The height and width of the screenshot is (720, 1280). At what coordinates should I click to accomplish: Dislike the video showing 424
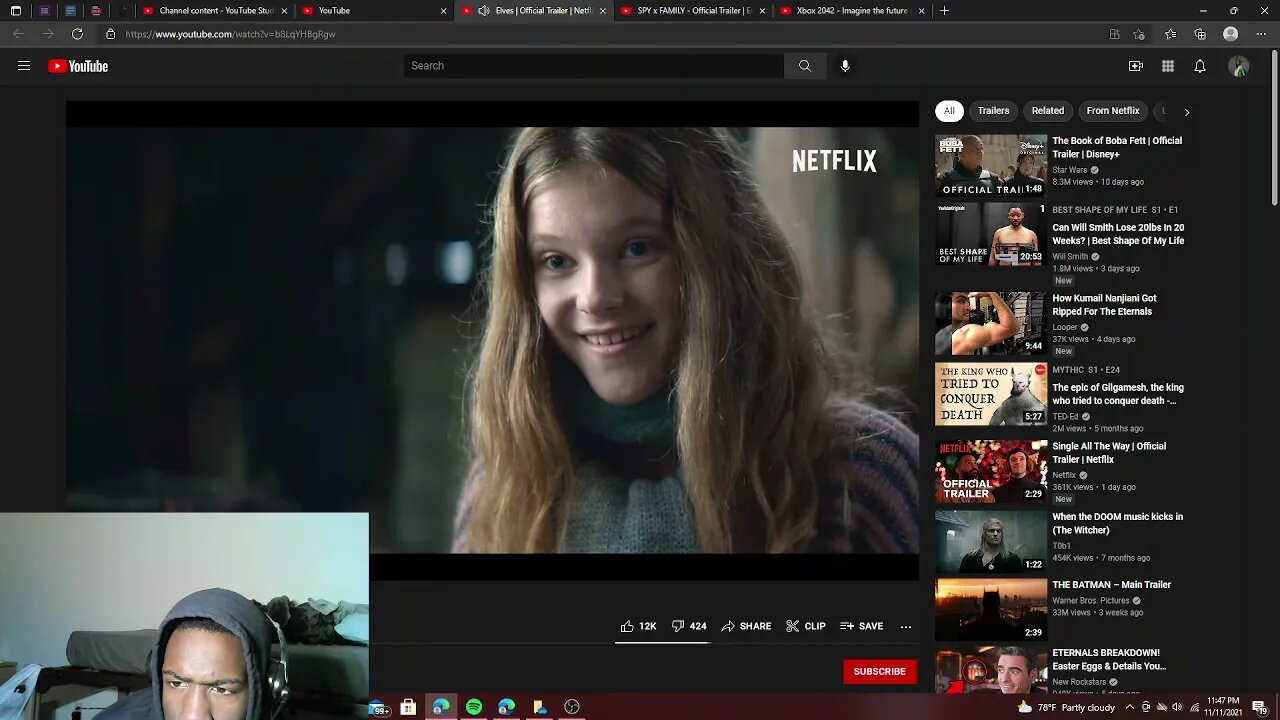tap(688, 626)
